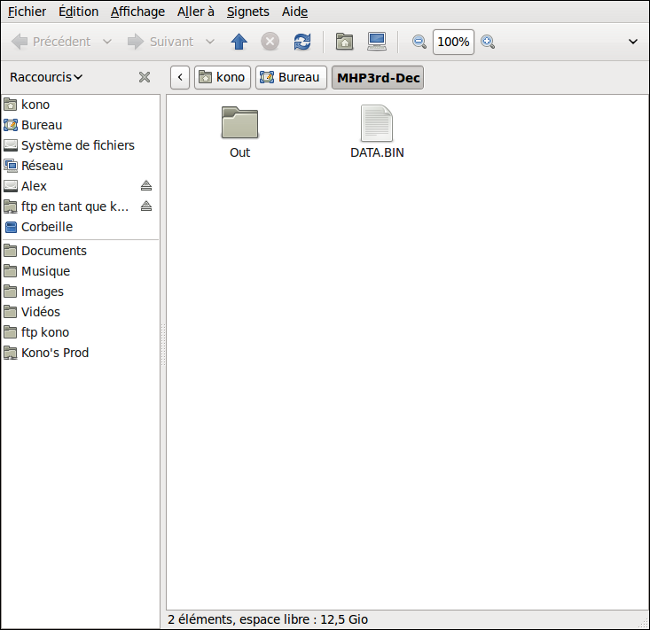The image size is (650, 630).
Task: Open Bureau in the sidebar
Action: [x=80, y=125]
